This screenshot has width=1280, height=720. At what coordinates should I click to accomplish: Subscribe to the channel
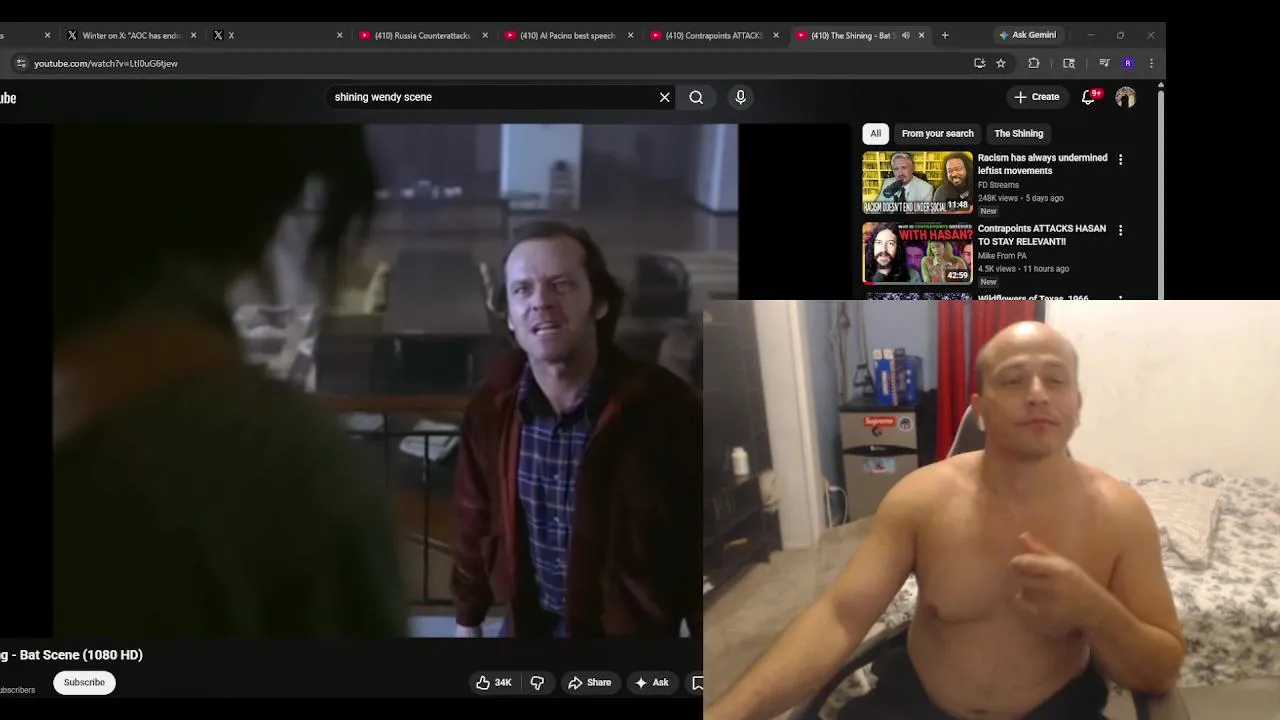point(84,682)
